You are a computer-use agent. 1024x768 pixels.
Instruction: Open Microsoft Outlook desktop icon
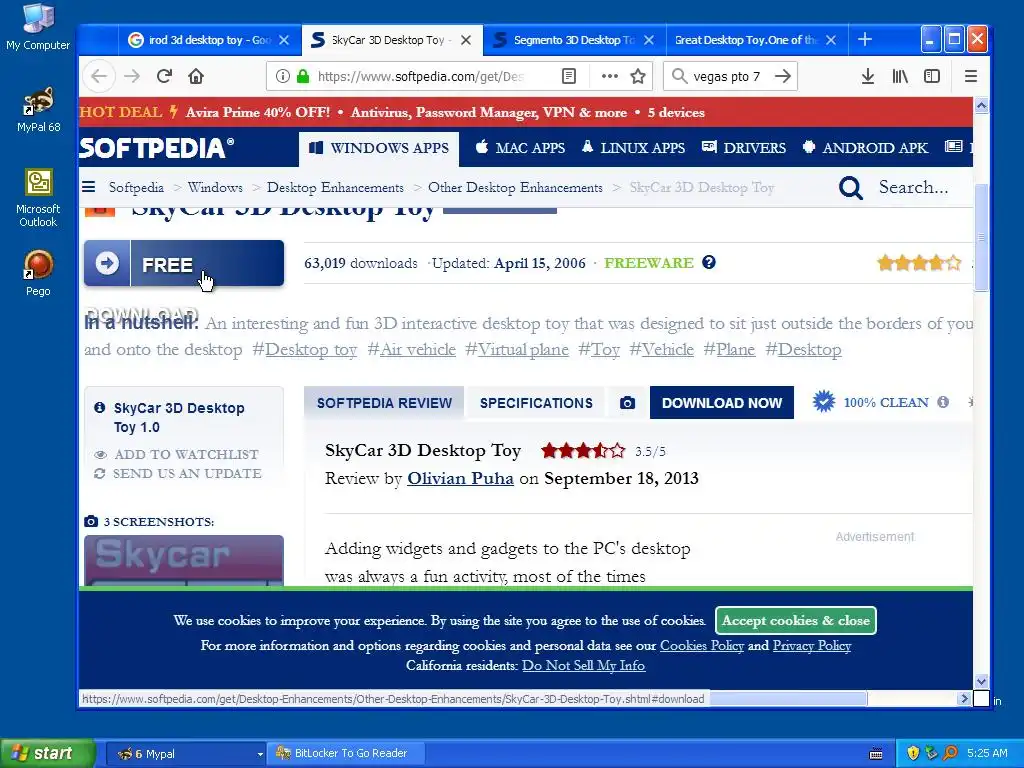pos(38,198)
